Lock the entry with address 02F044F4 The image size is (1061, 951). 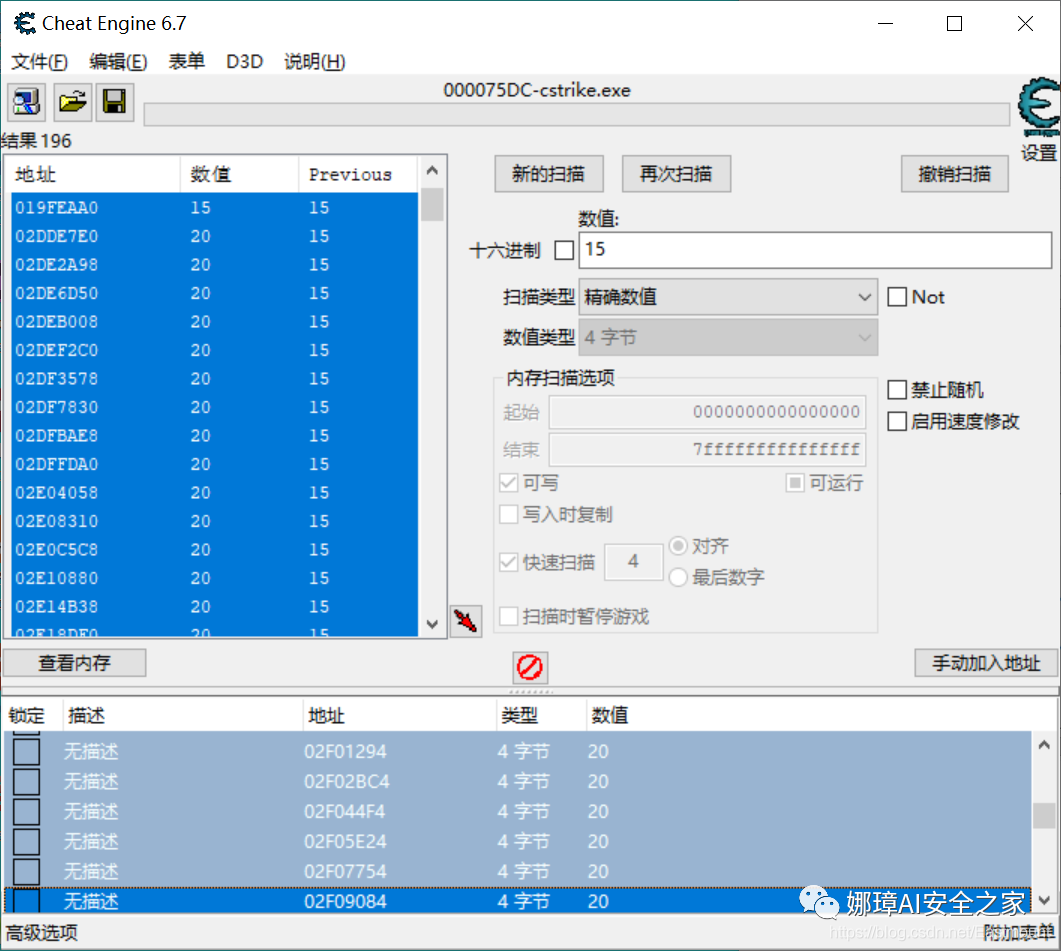[26, 812]
